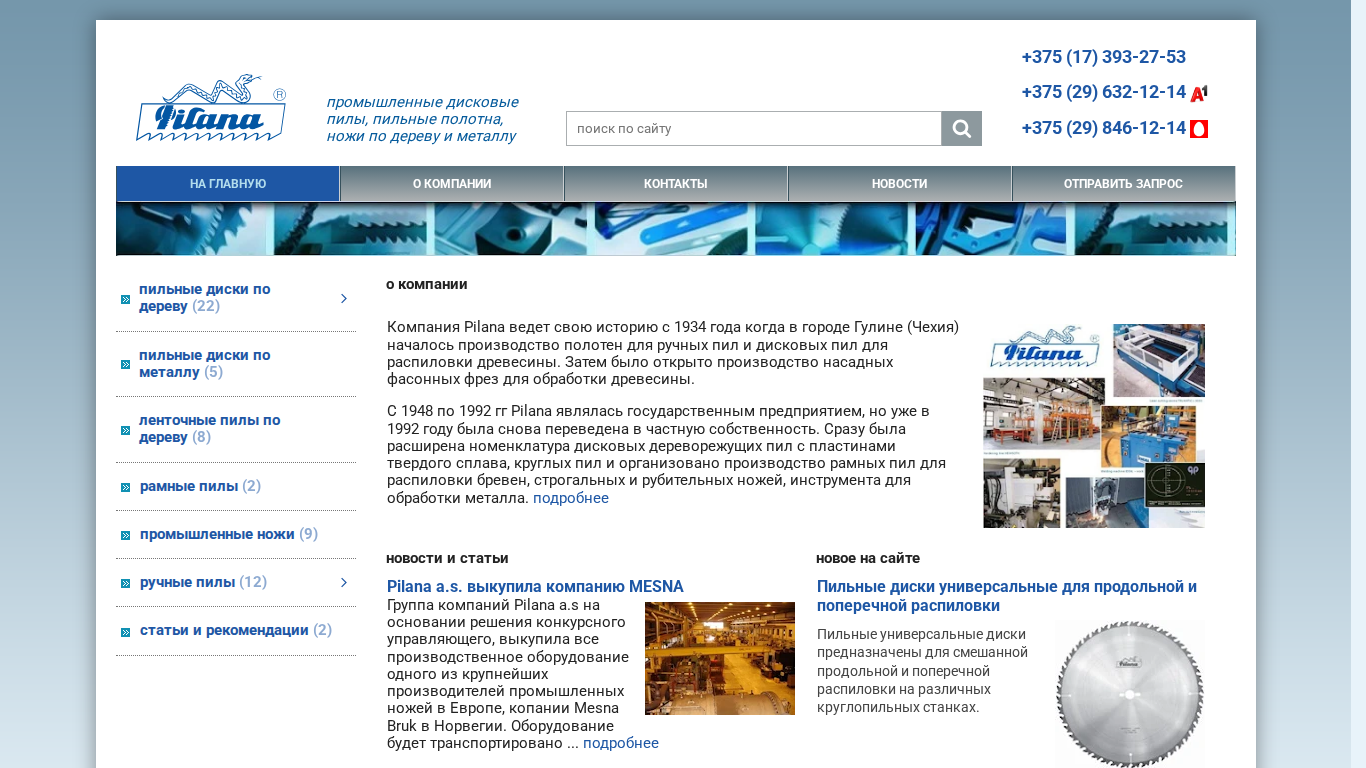
Task: Click подробнее link under company description
Action: pos(571,498)
